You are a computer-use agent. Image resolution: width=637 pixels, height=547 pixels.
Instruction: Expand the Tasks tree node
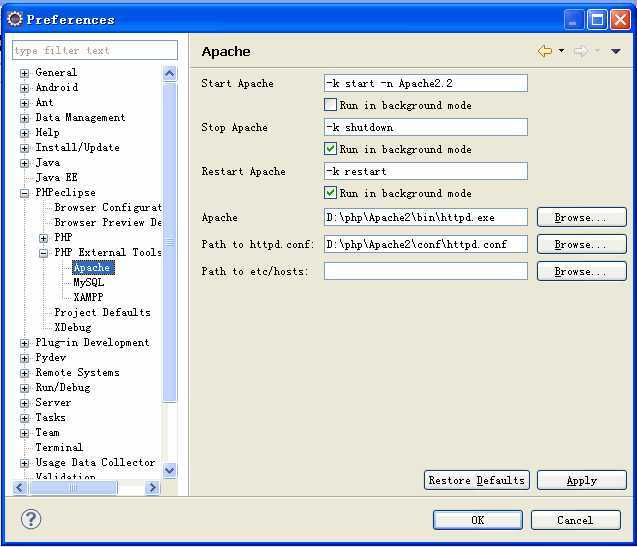[24, 419]
